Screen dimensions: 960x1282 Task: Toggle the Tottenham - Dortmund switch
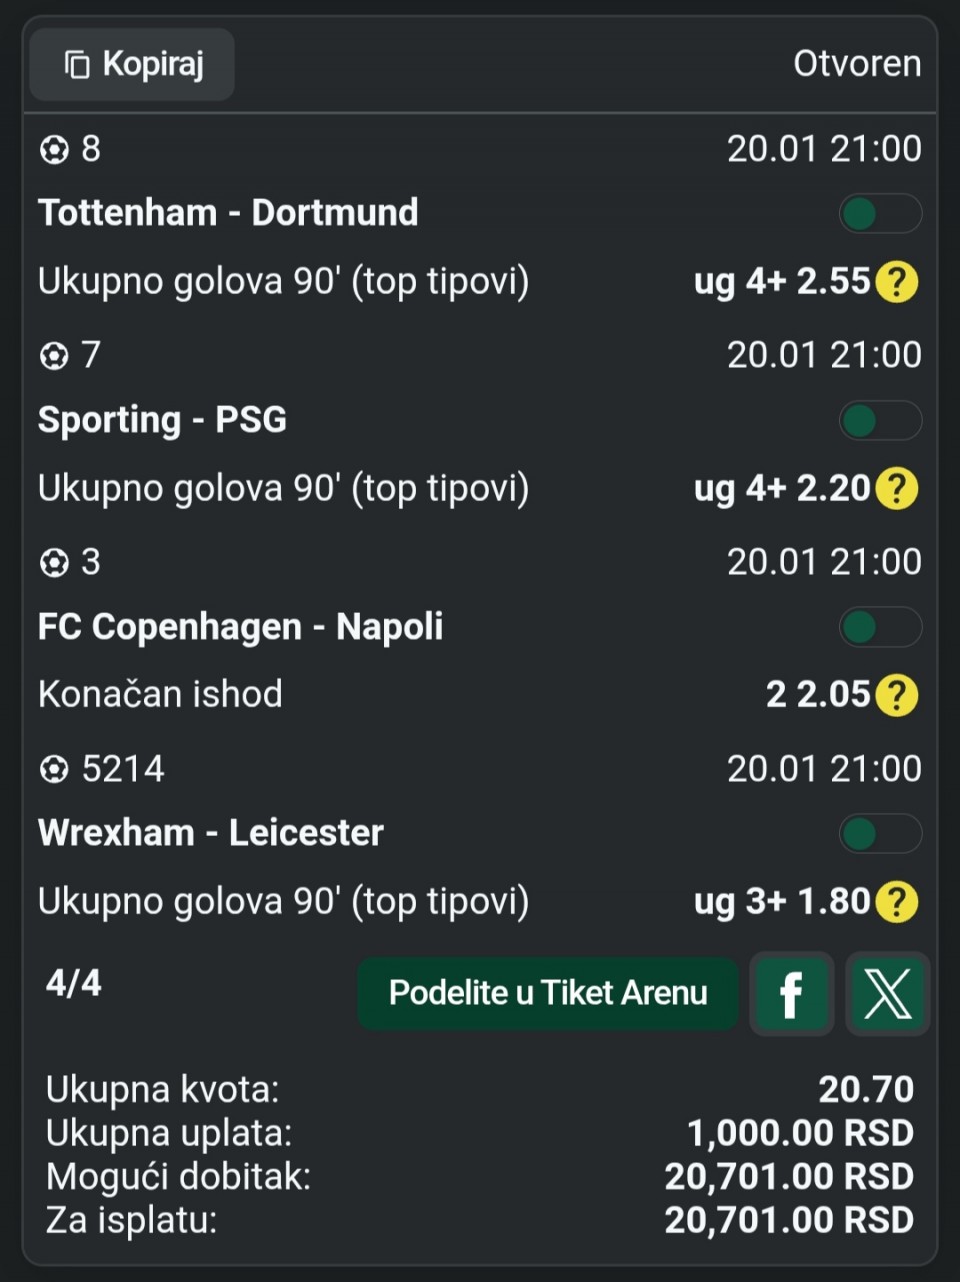(879, 214)
